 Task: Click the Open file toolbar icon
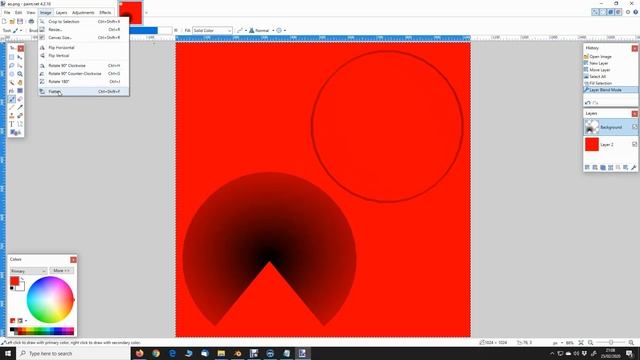12,21
